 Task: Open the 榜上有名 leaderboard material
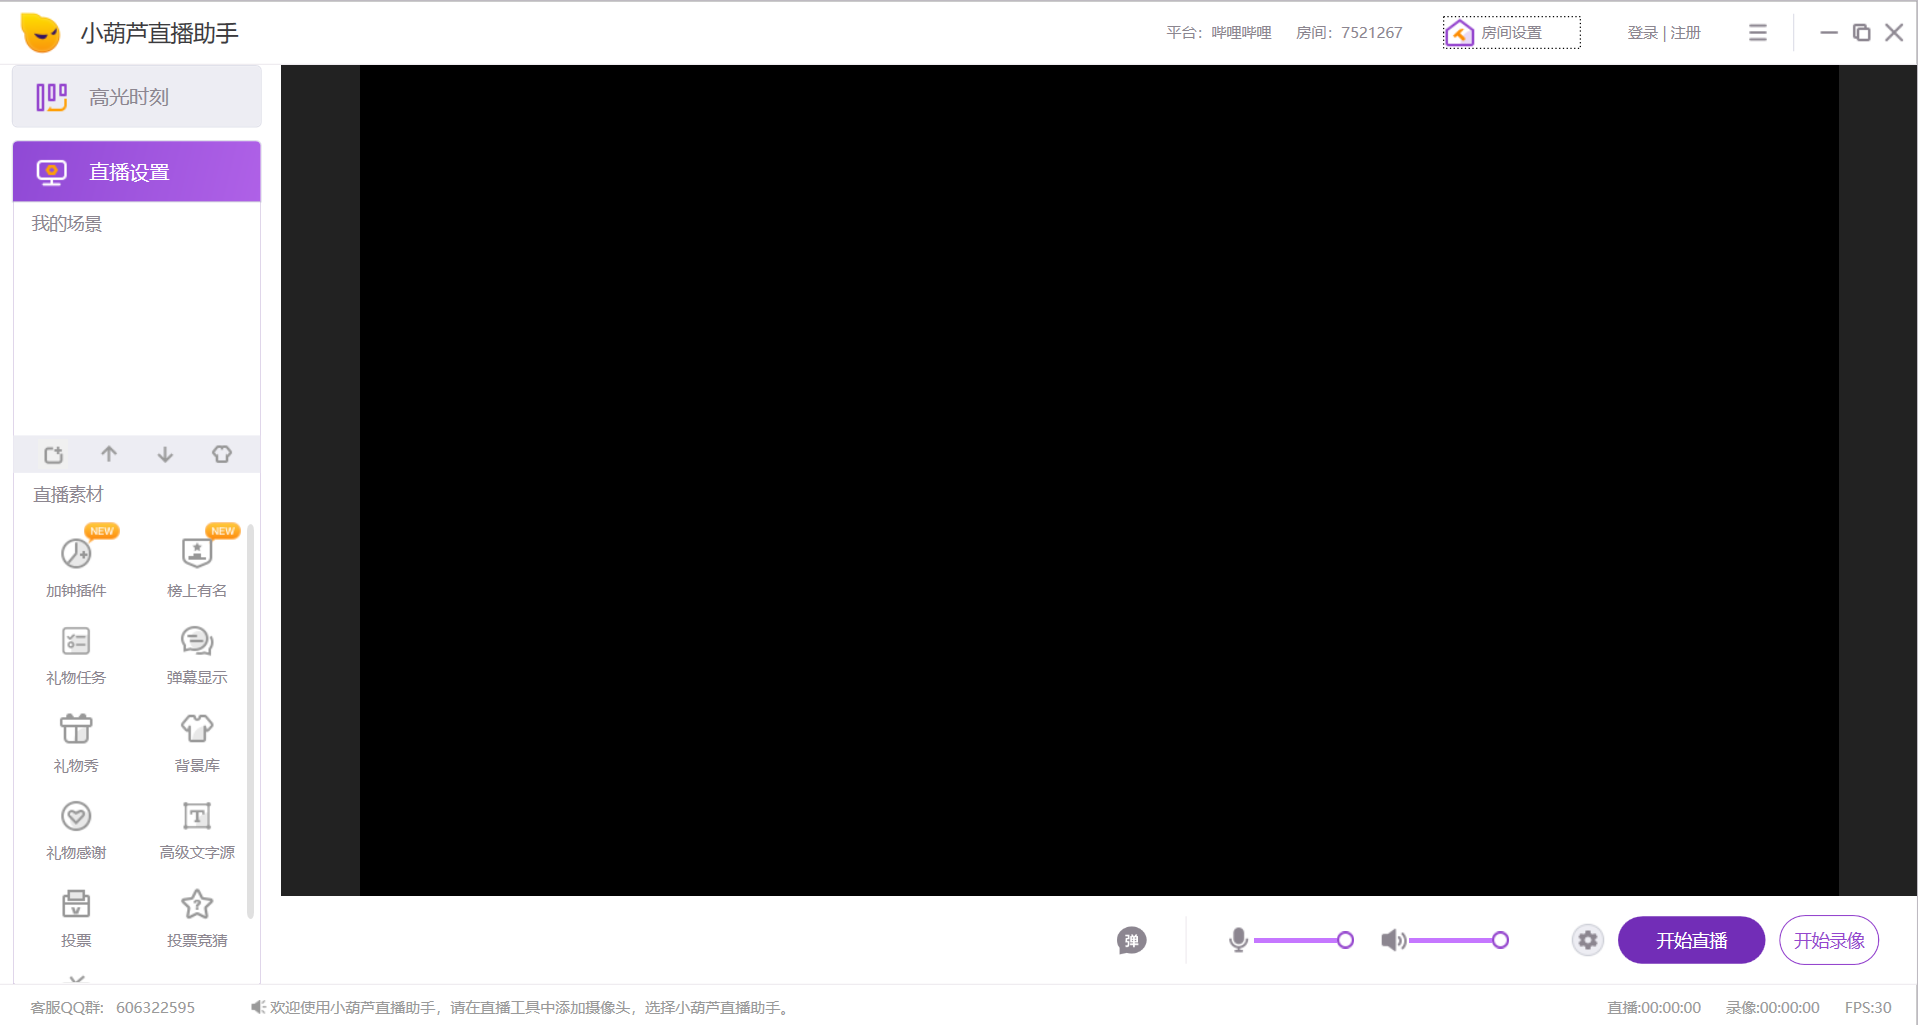coord(197,566)
